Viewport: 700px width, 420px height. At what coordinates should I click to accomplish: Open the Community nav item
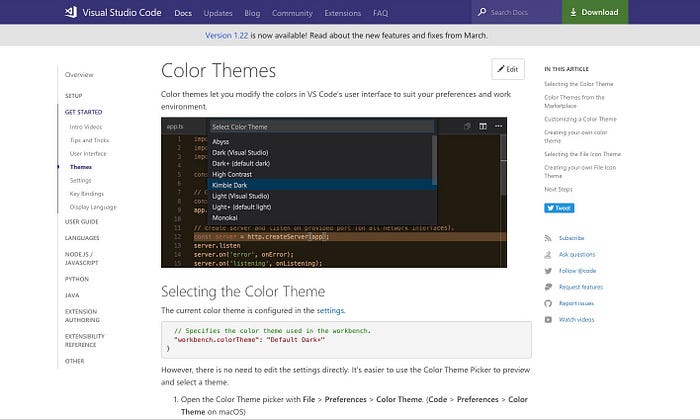point(292,13)
